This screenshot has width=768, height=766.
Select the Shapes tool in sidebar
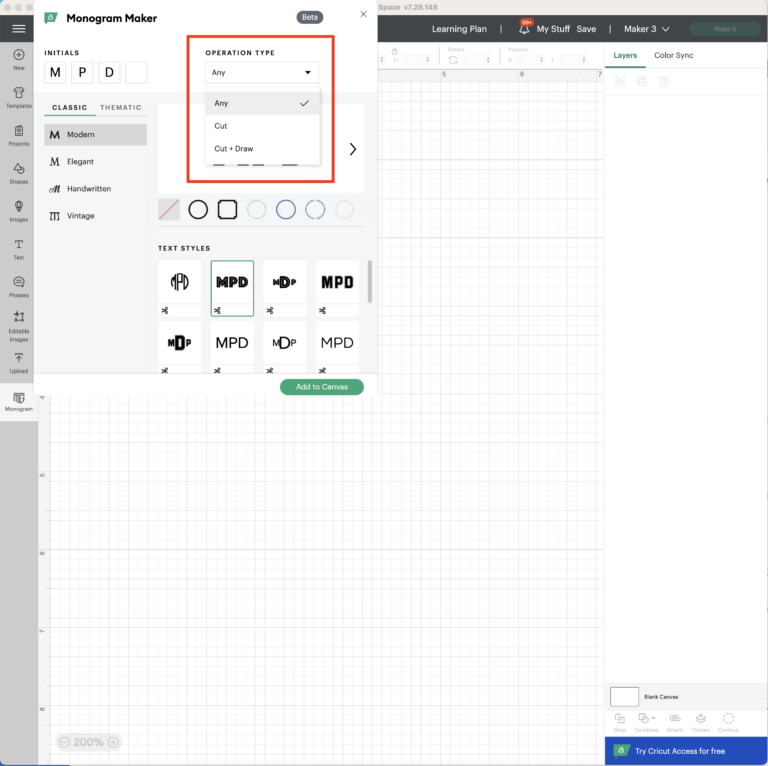click(18, 172)
